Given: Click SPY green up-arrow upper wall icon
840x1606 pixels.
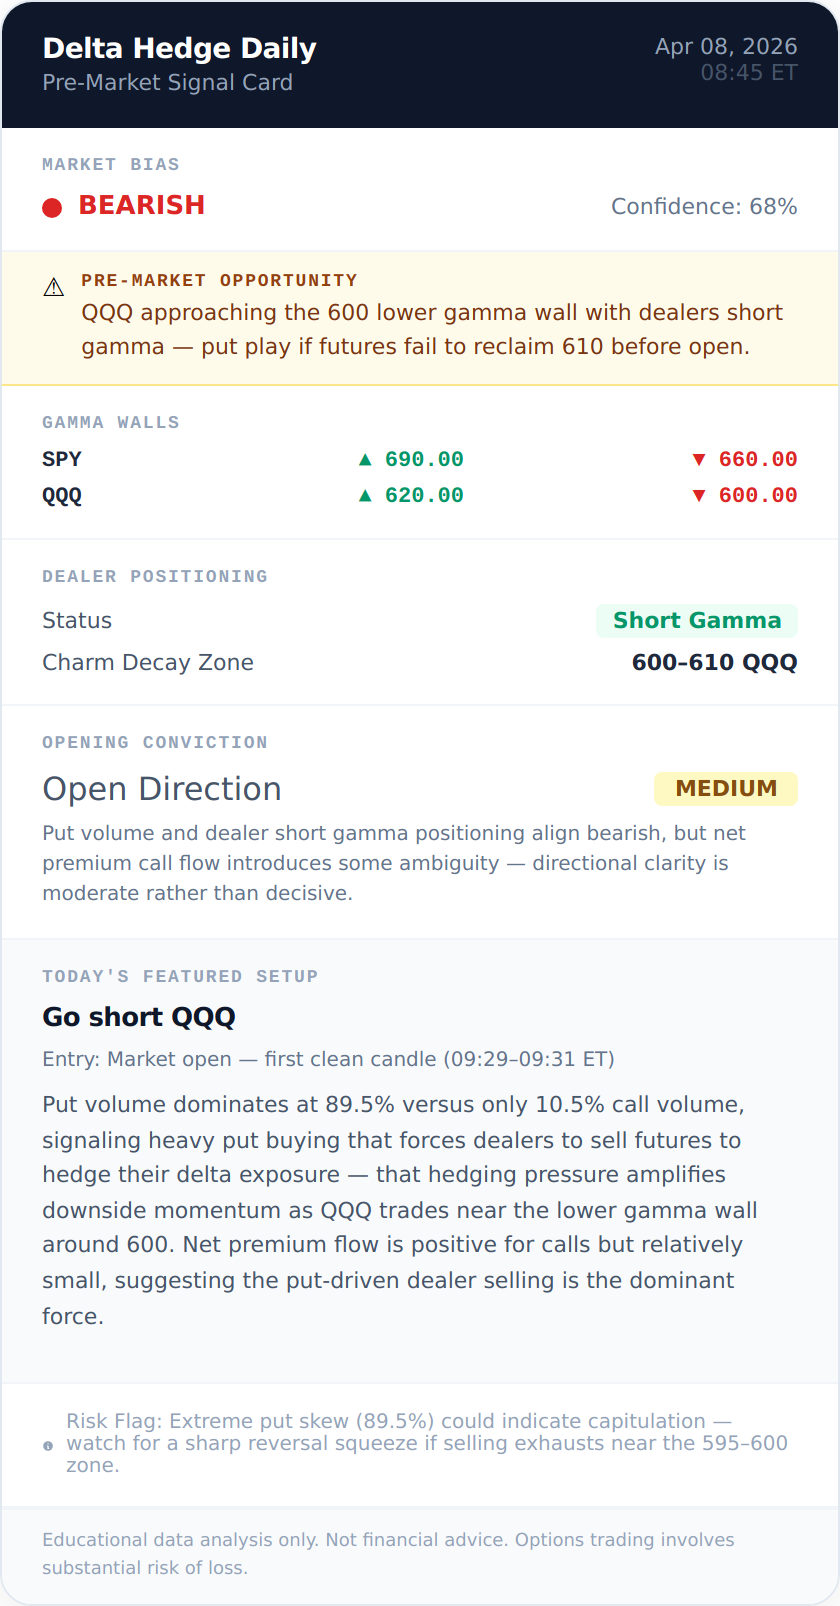Looking at the screenshot, I should pos(365,460).
